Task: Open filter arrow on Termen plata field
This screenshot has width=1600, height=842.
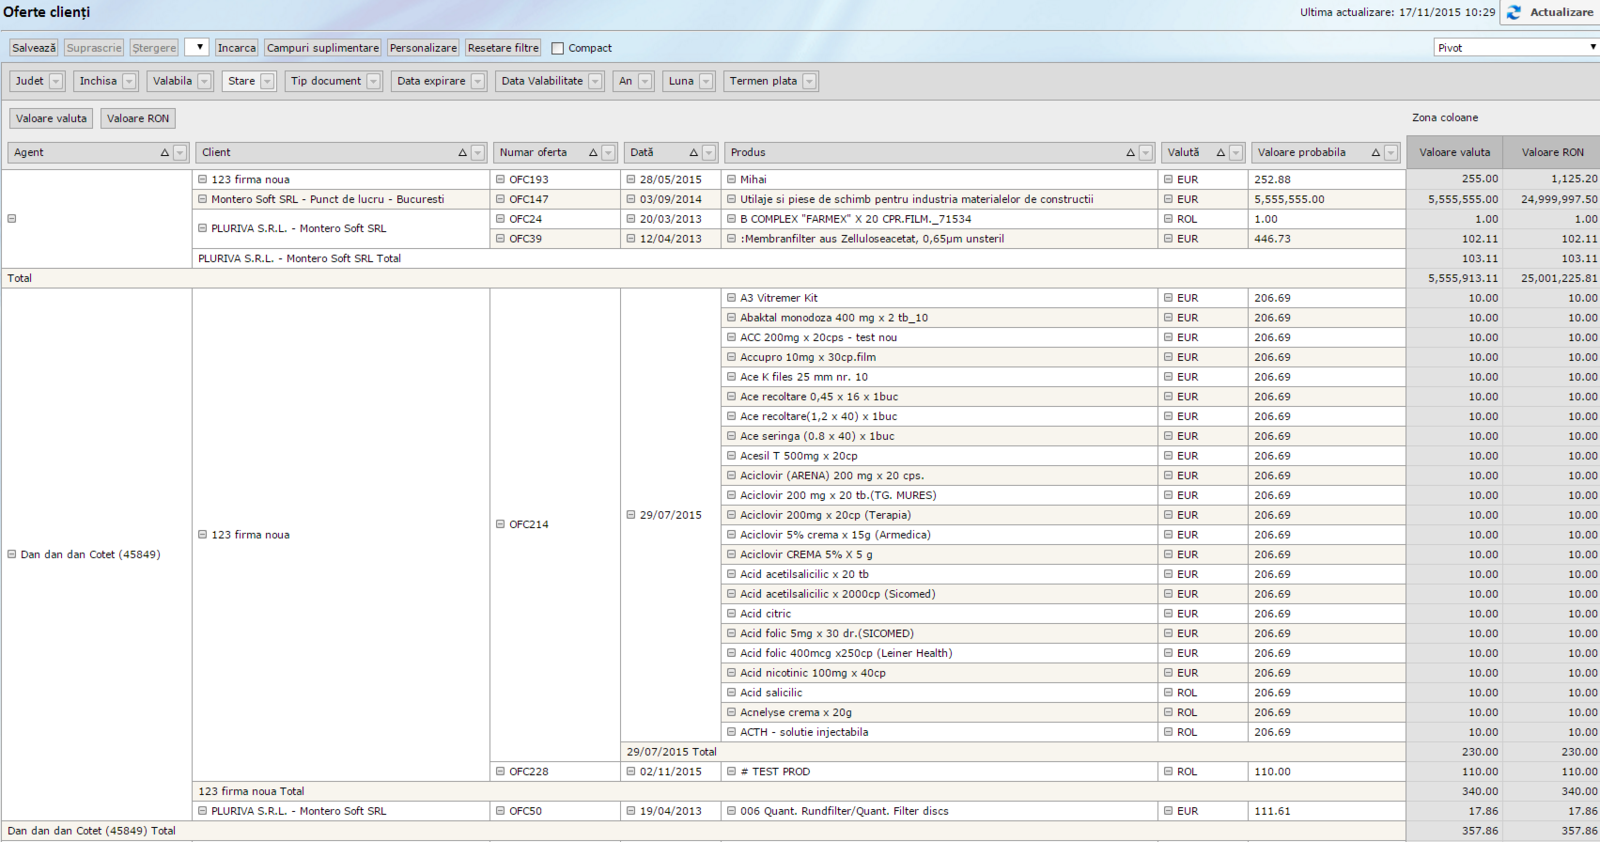Action: 809,82
